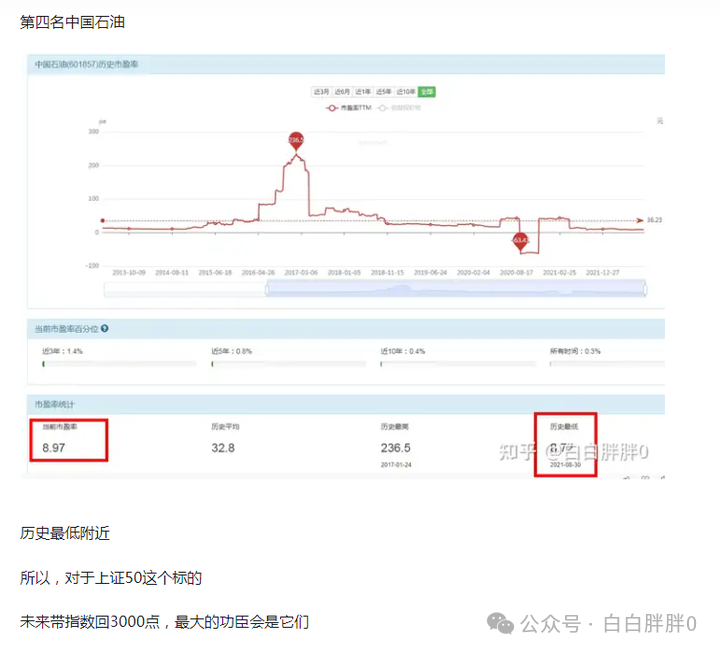Click the left handle of chart zoom slider
The image size is (720, 653).
(x=267, y=290)
